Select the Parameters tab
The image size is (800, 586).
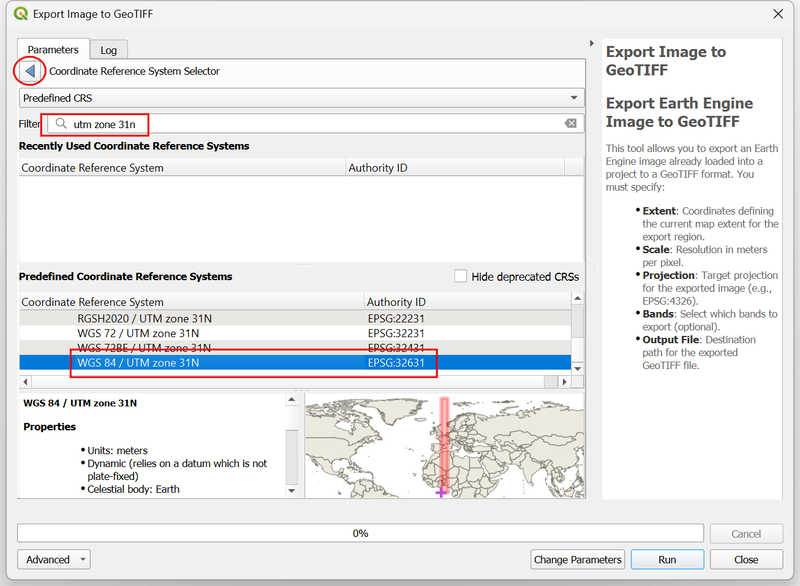tap(53, 50)
